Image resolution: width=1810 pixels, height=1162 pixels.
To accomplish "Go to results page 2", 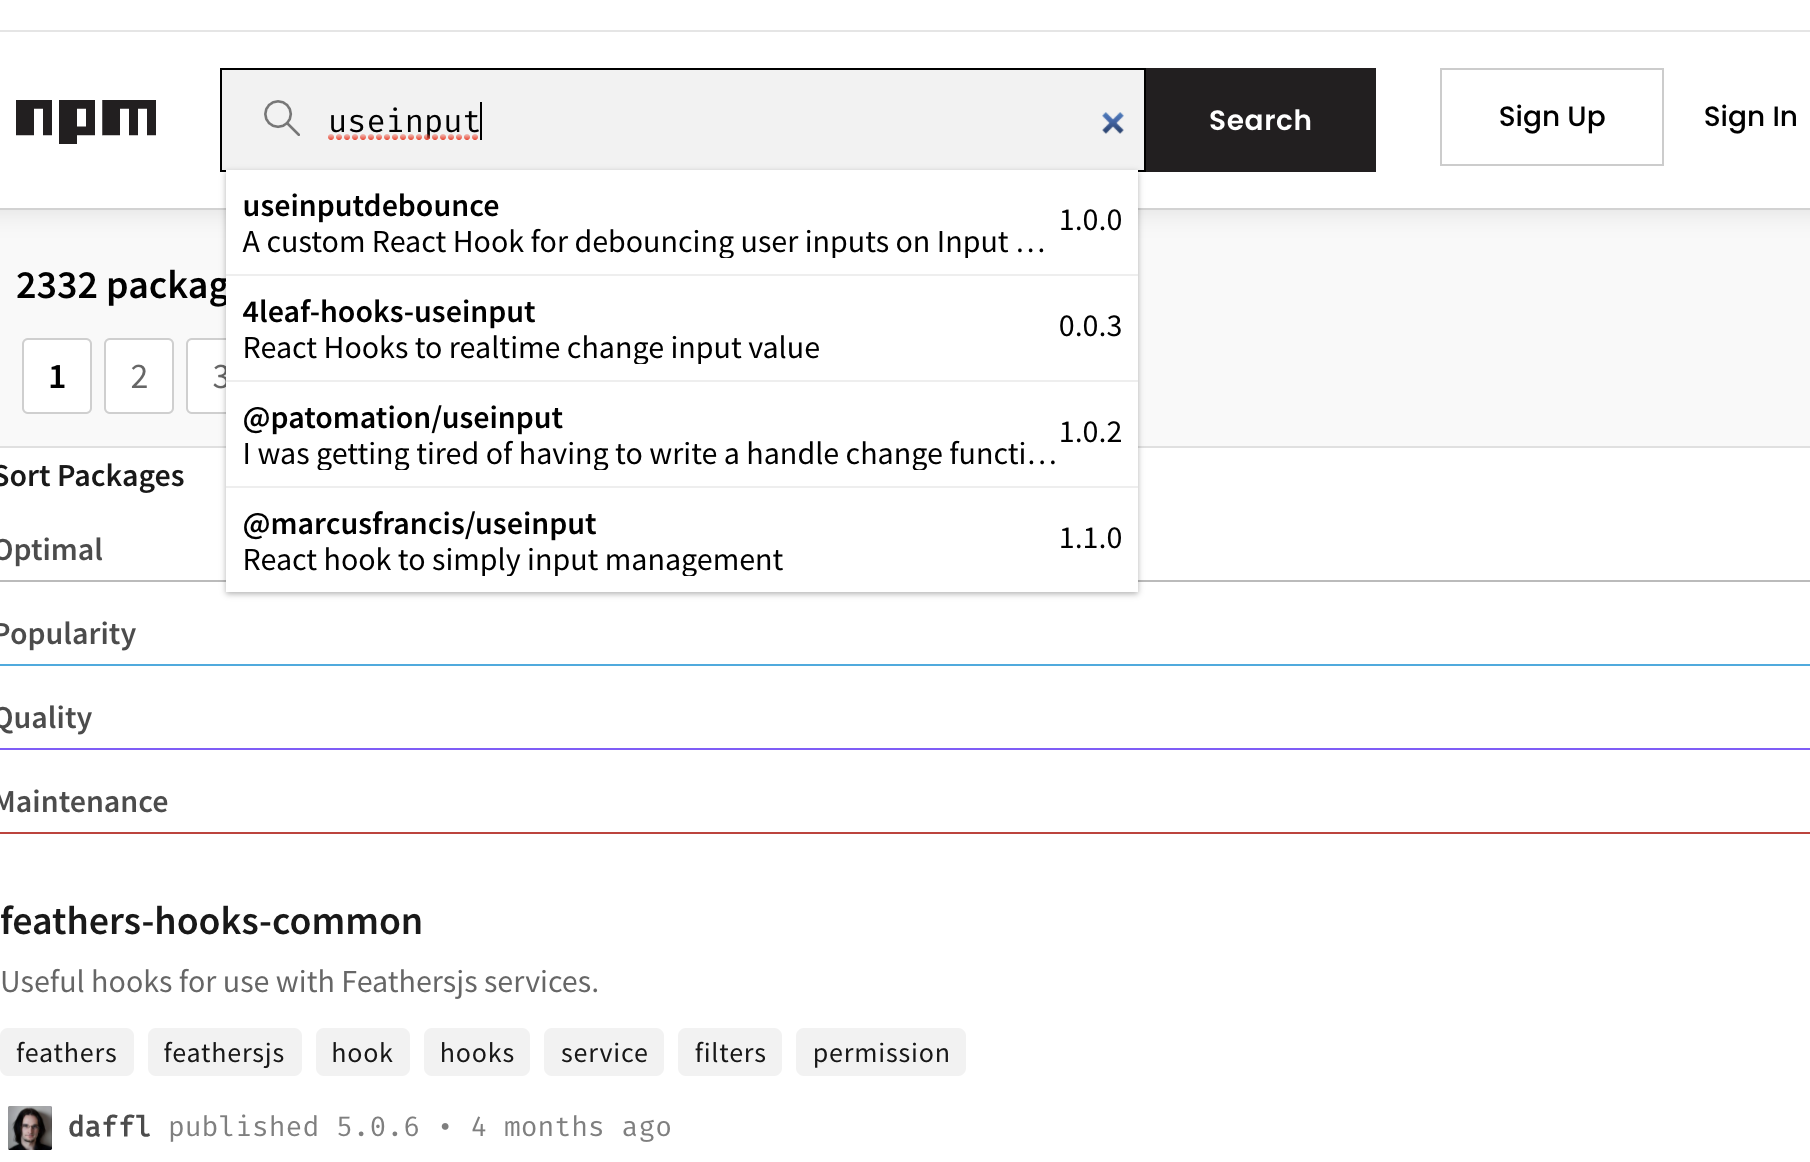I will [x=139, y=376].
